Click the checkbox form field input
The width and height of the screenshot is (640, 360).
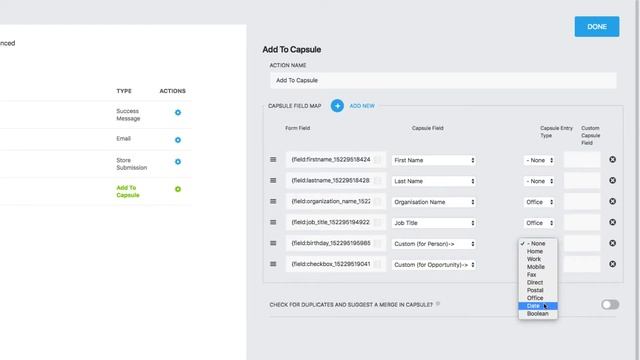coord(336,264)
